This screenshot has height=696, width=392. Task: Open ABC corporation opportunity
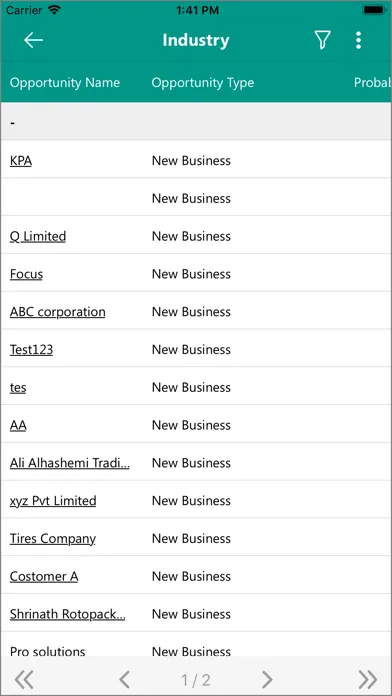[58, 312]
